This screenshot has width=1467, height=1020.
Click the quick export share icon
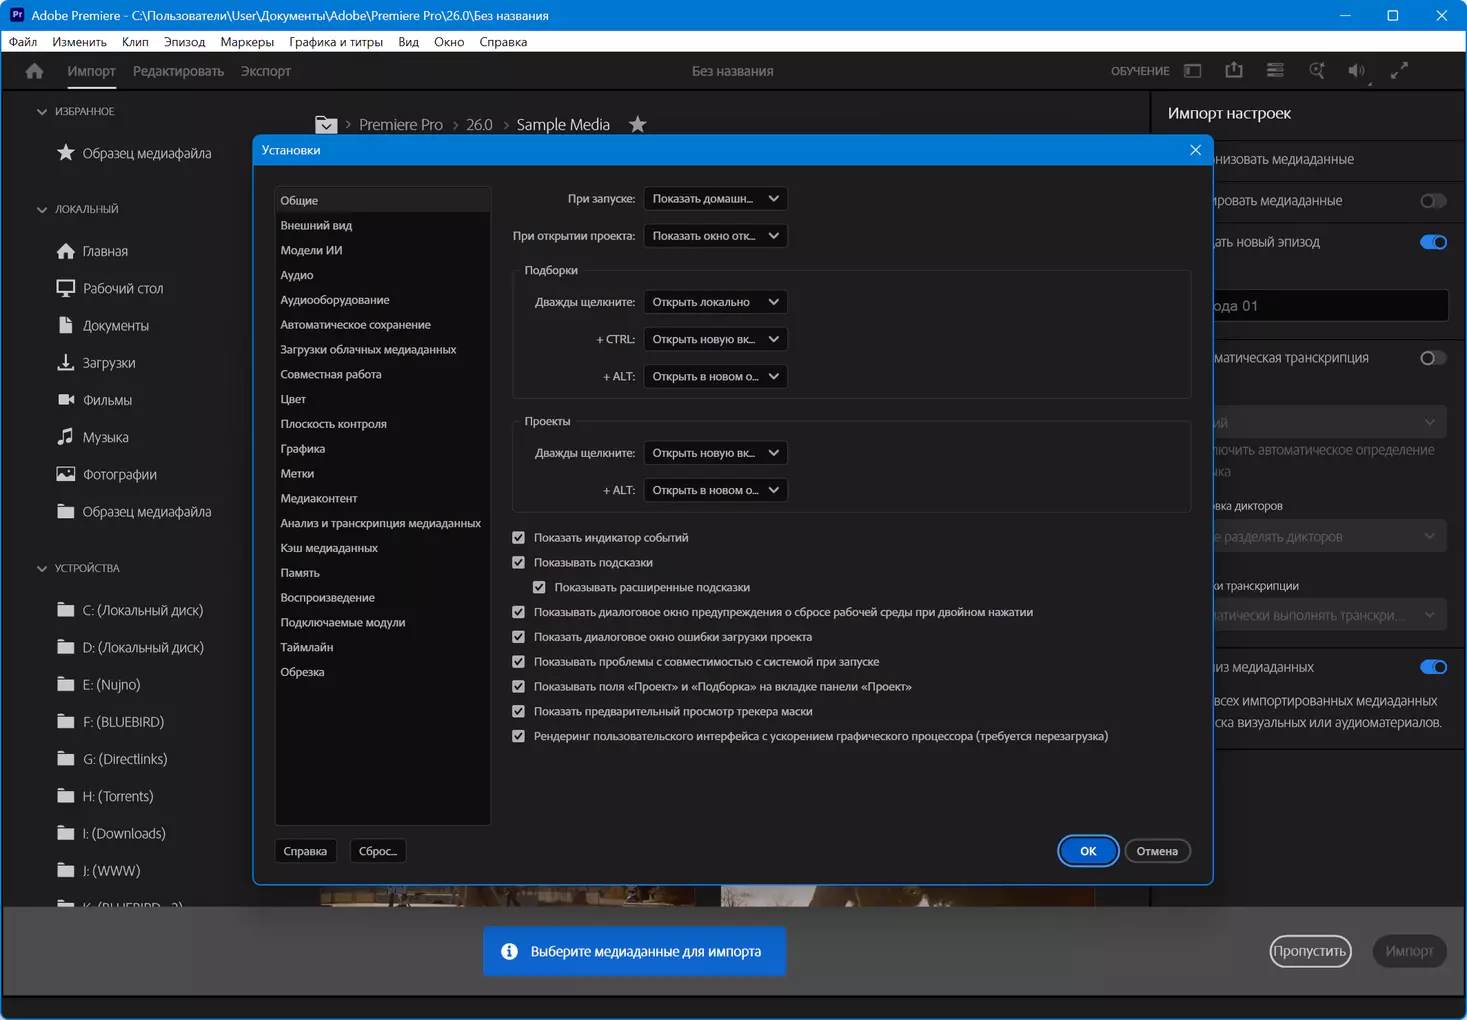pos(1234,70)
